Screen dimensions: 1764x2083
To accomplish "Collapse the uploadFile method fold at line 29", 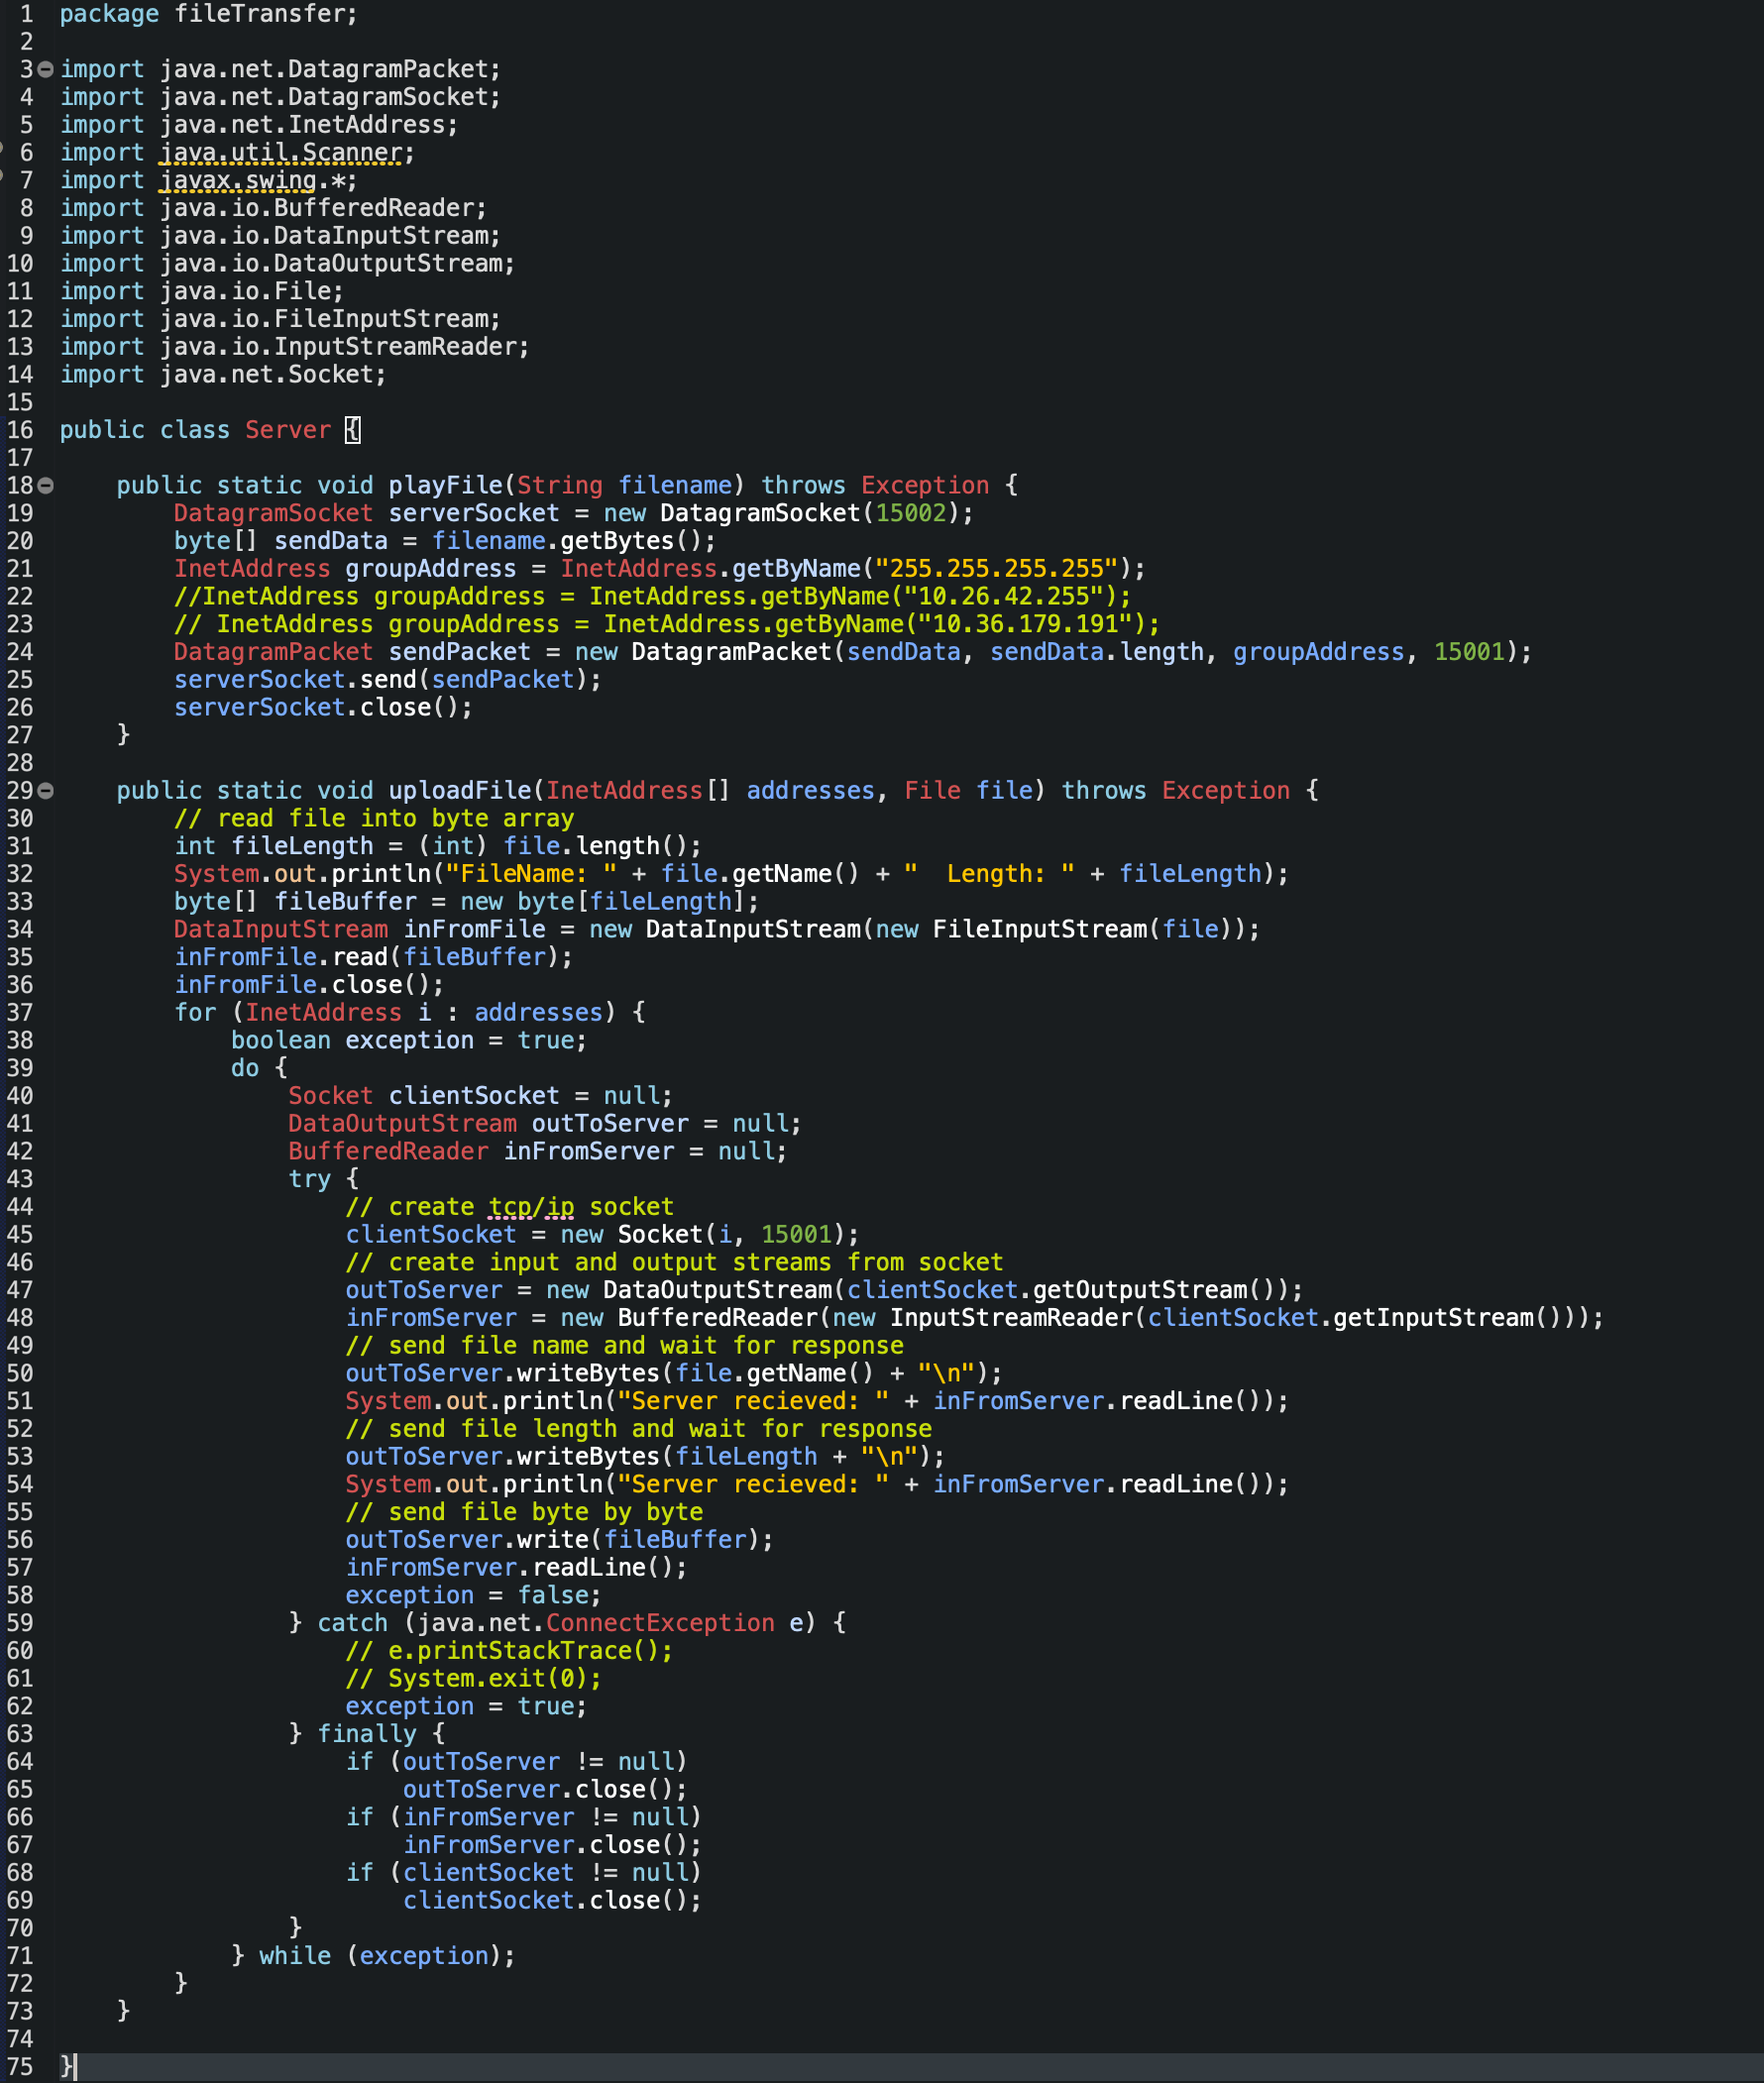I will [x=45, y=791].
